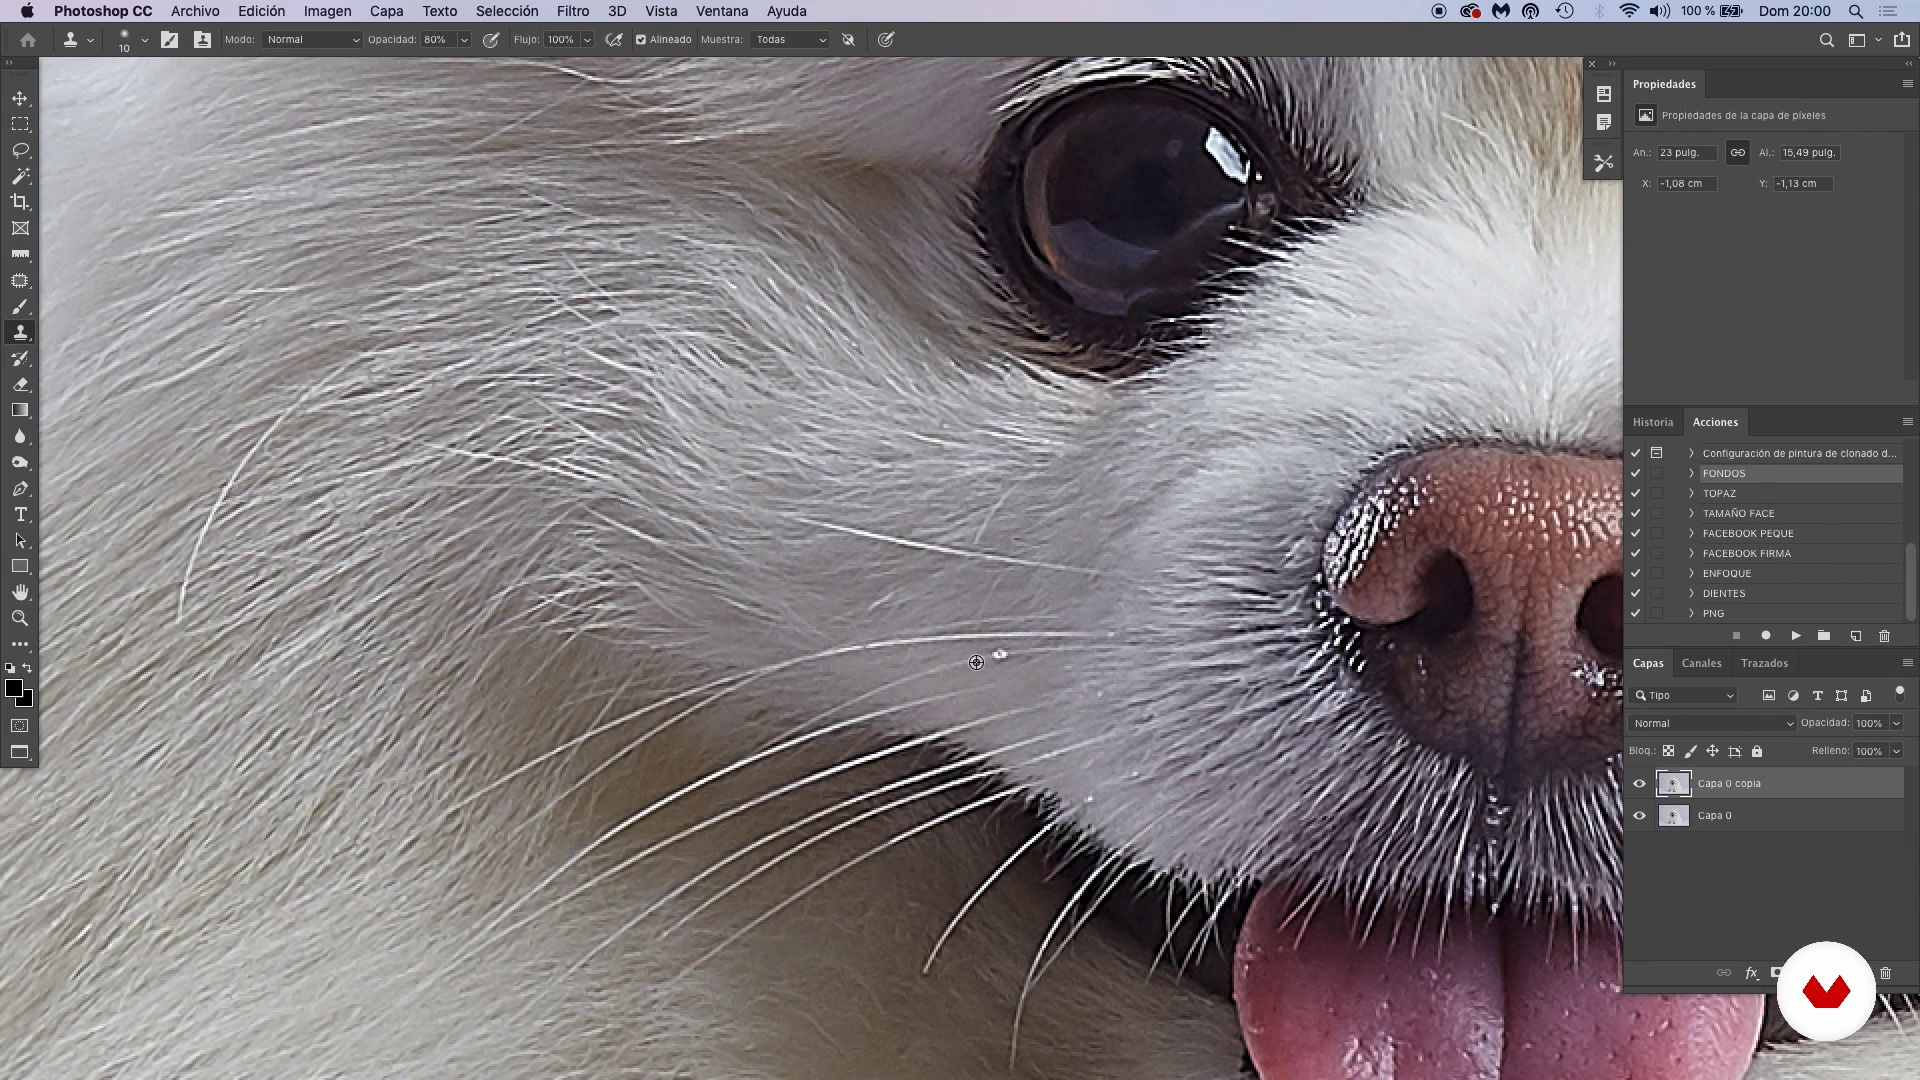The width and height of the screenshot is (1920, 1080).
Task: Open the Muestra sample dropdown
Action: click(x=790, y=40)
